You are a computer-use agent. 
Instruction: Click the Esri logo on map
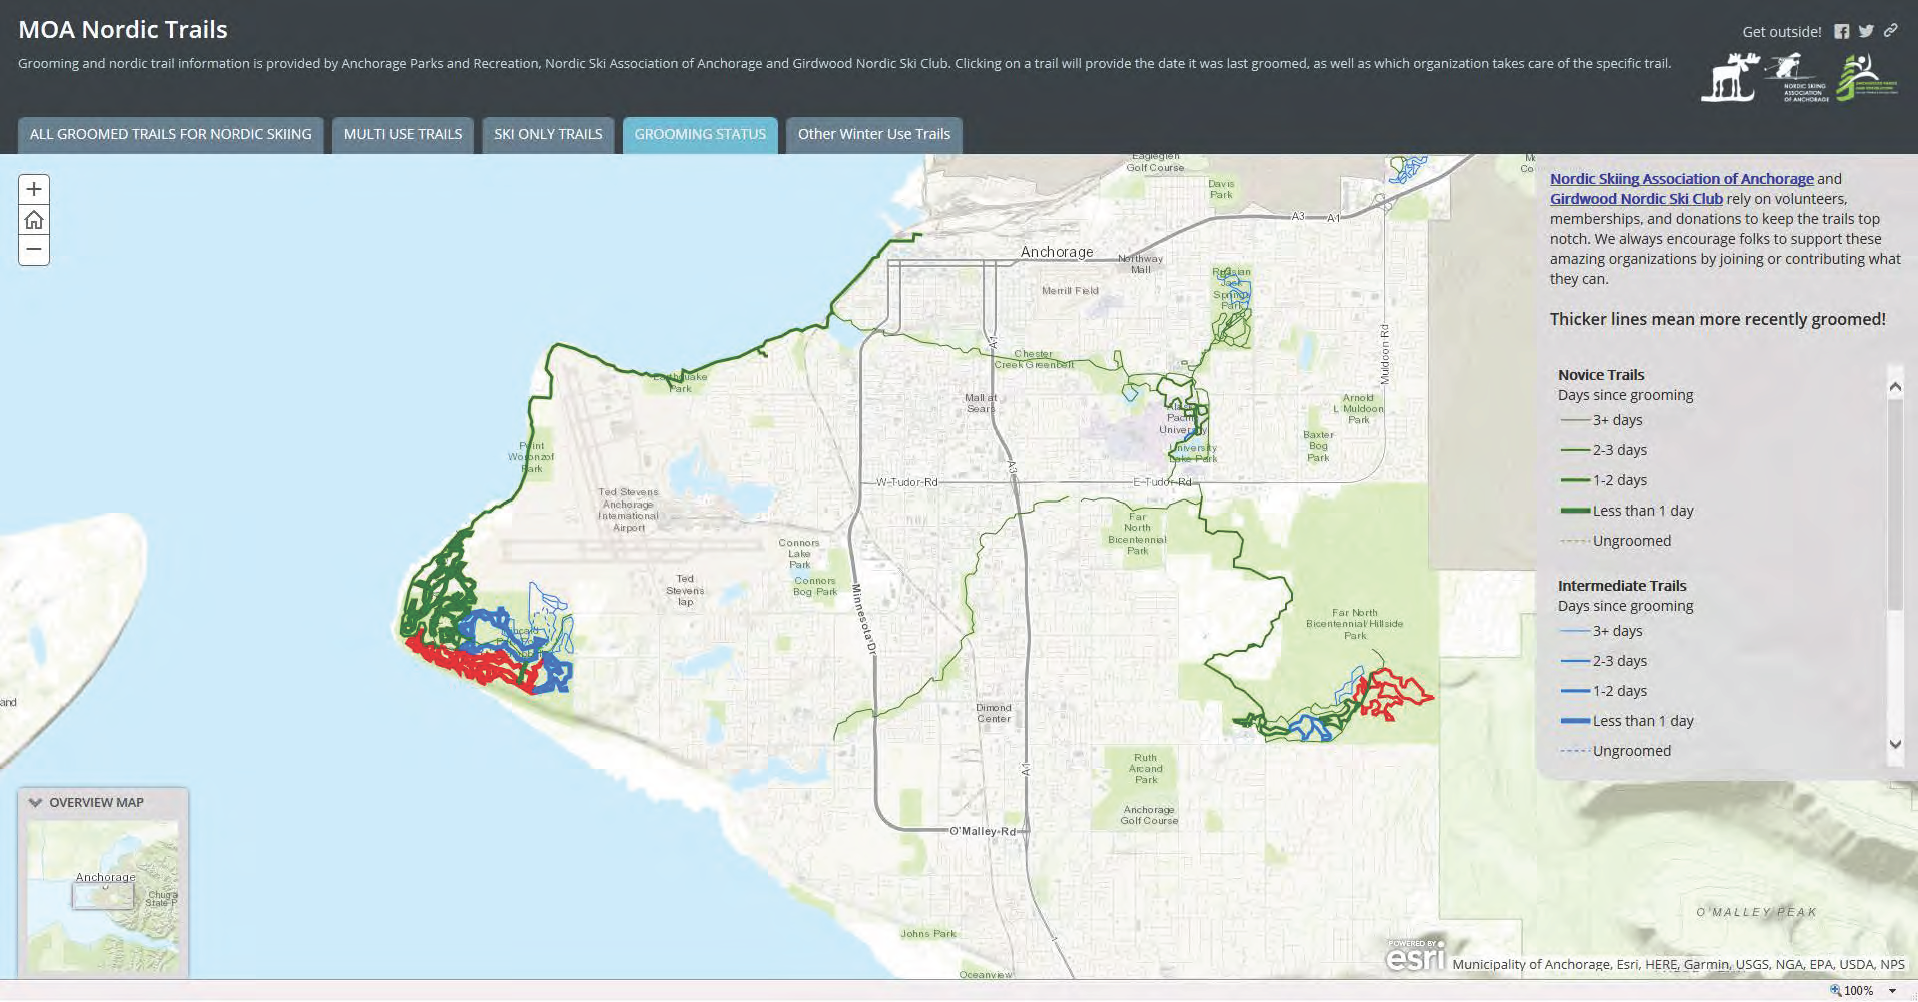pos(1415,956)
